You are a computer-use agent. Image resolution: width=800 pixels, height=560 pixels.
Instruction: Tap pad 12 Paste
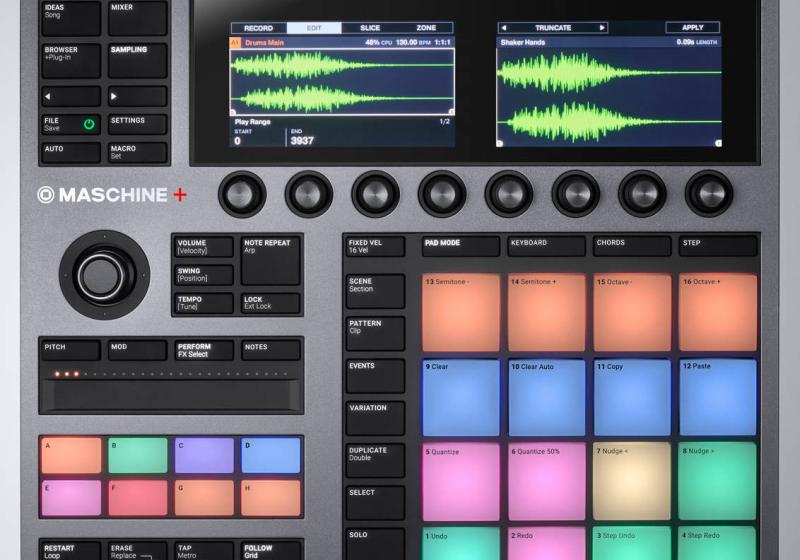718,397
